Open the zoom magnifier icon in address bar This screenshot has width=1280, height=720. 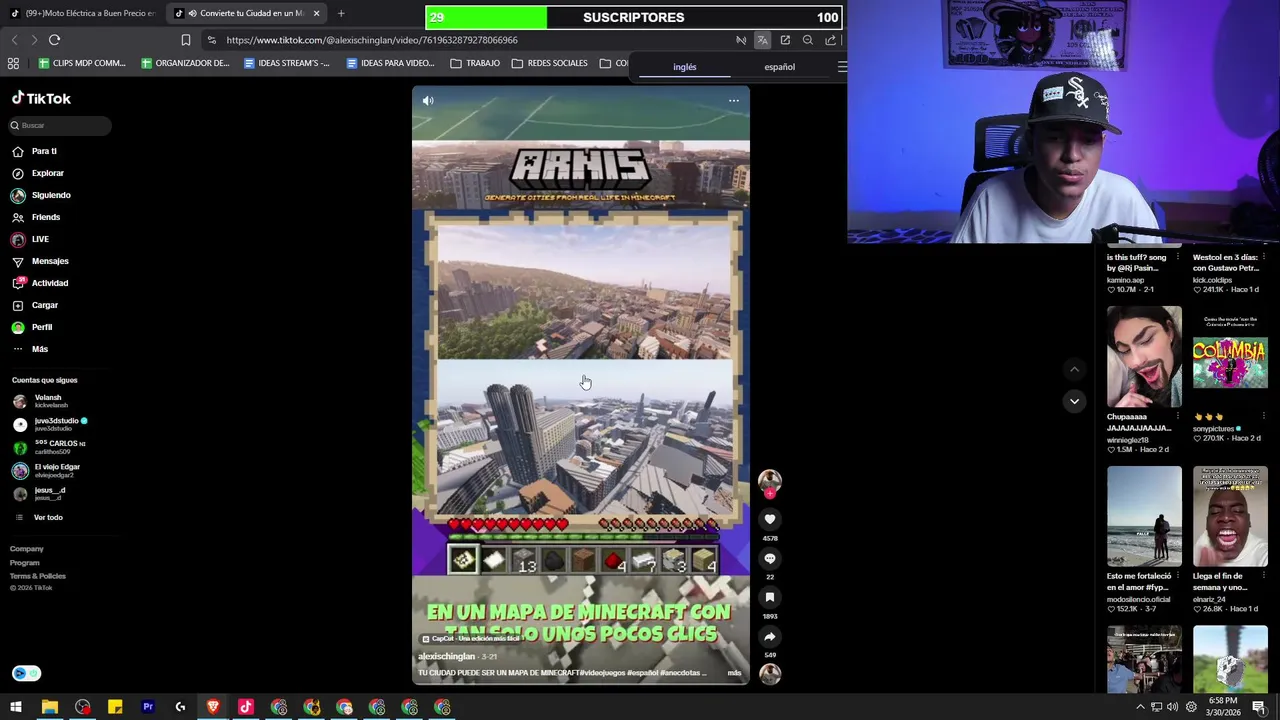(x=808, y=40)
